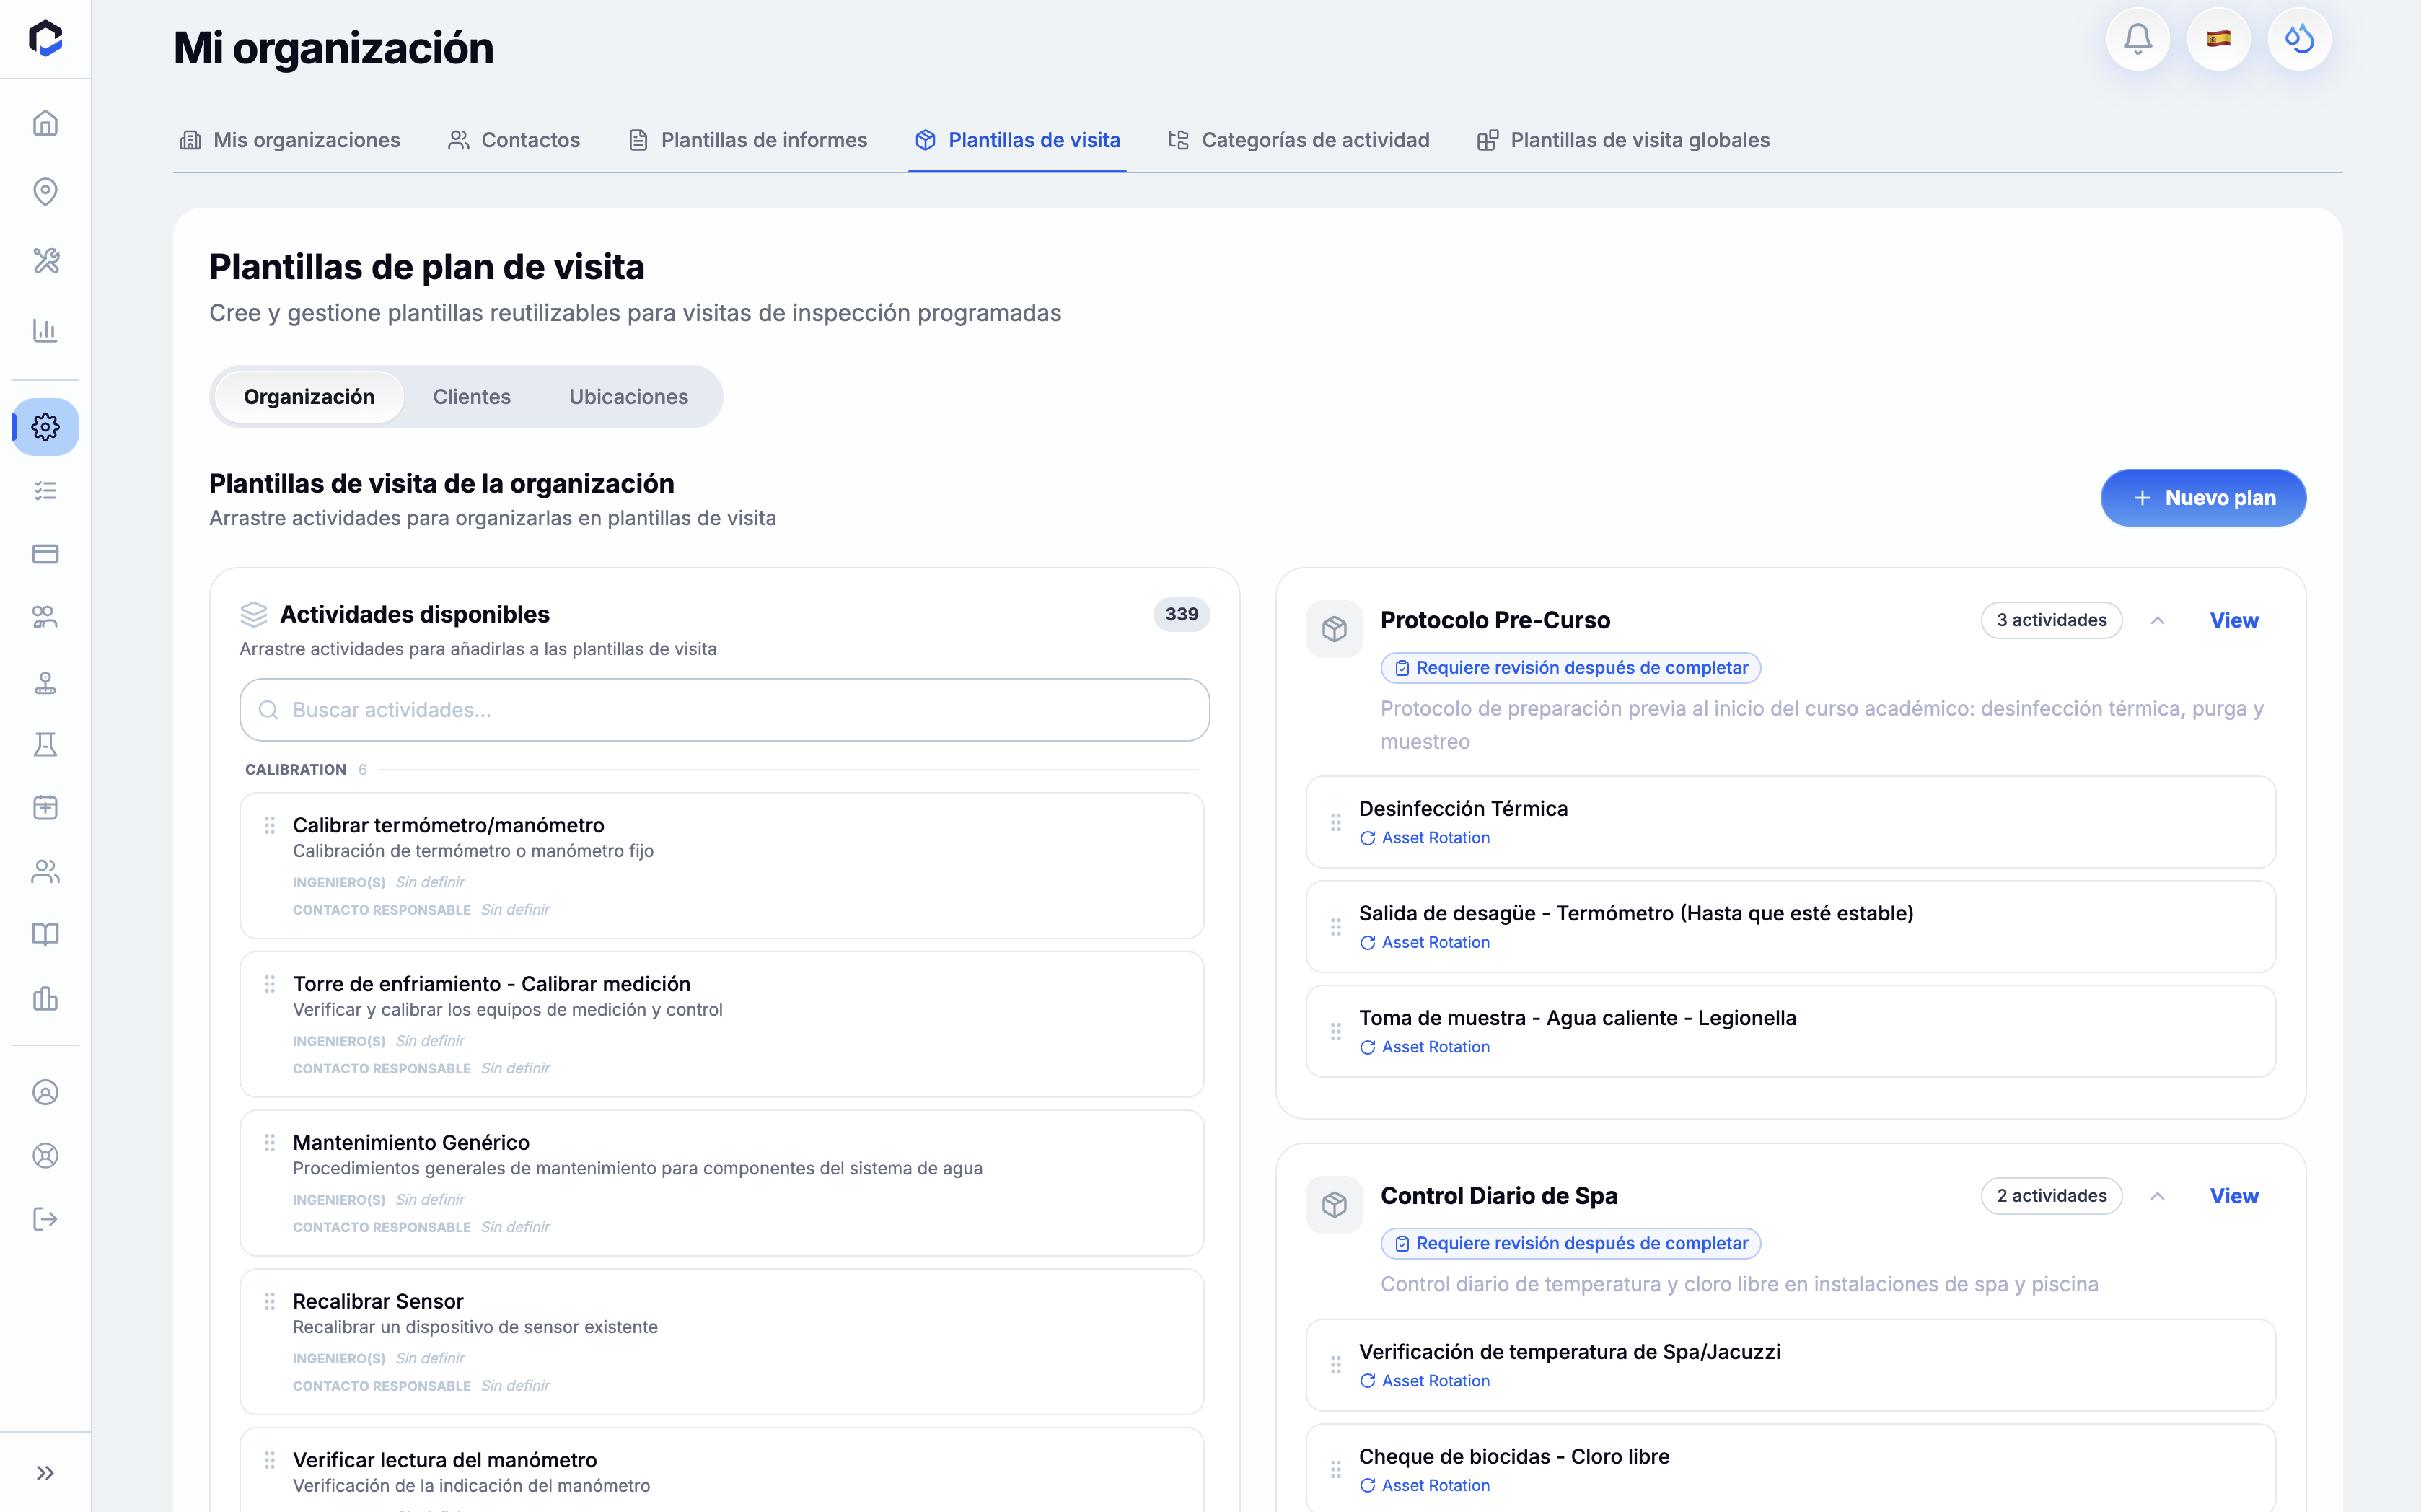
Task: Switch to Plantillas de informes tab
Action: pos(748,140)
